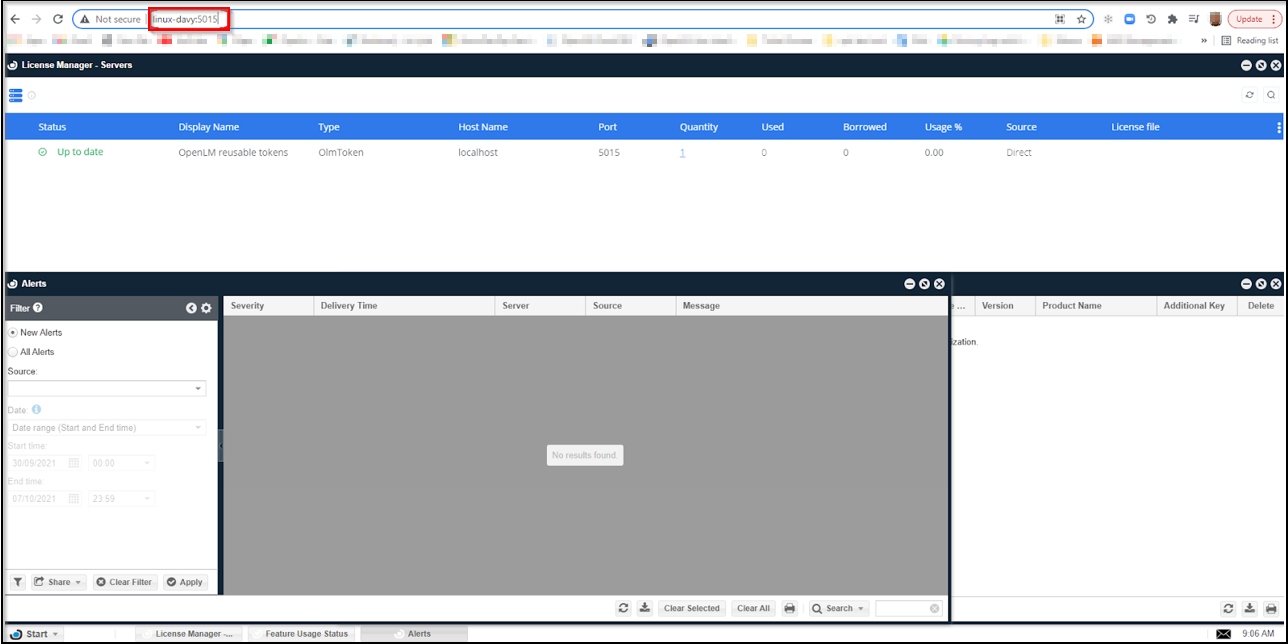
Task: Collapse the Filter panel with the arrow icon
Action: tap(191, 308)
